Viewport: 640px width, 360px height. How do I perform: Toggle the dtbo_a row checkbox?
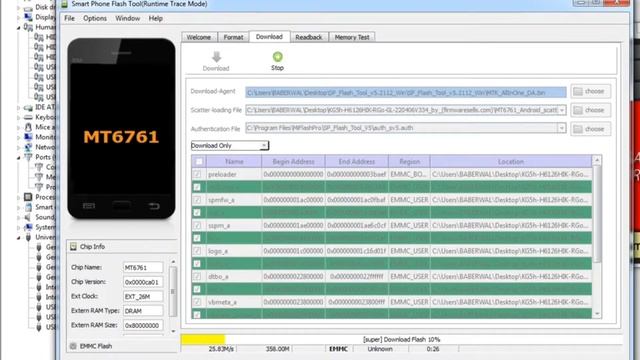point(197,276)
